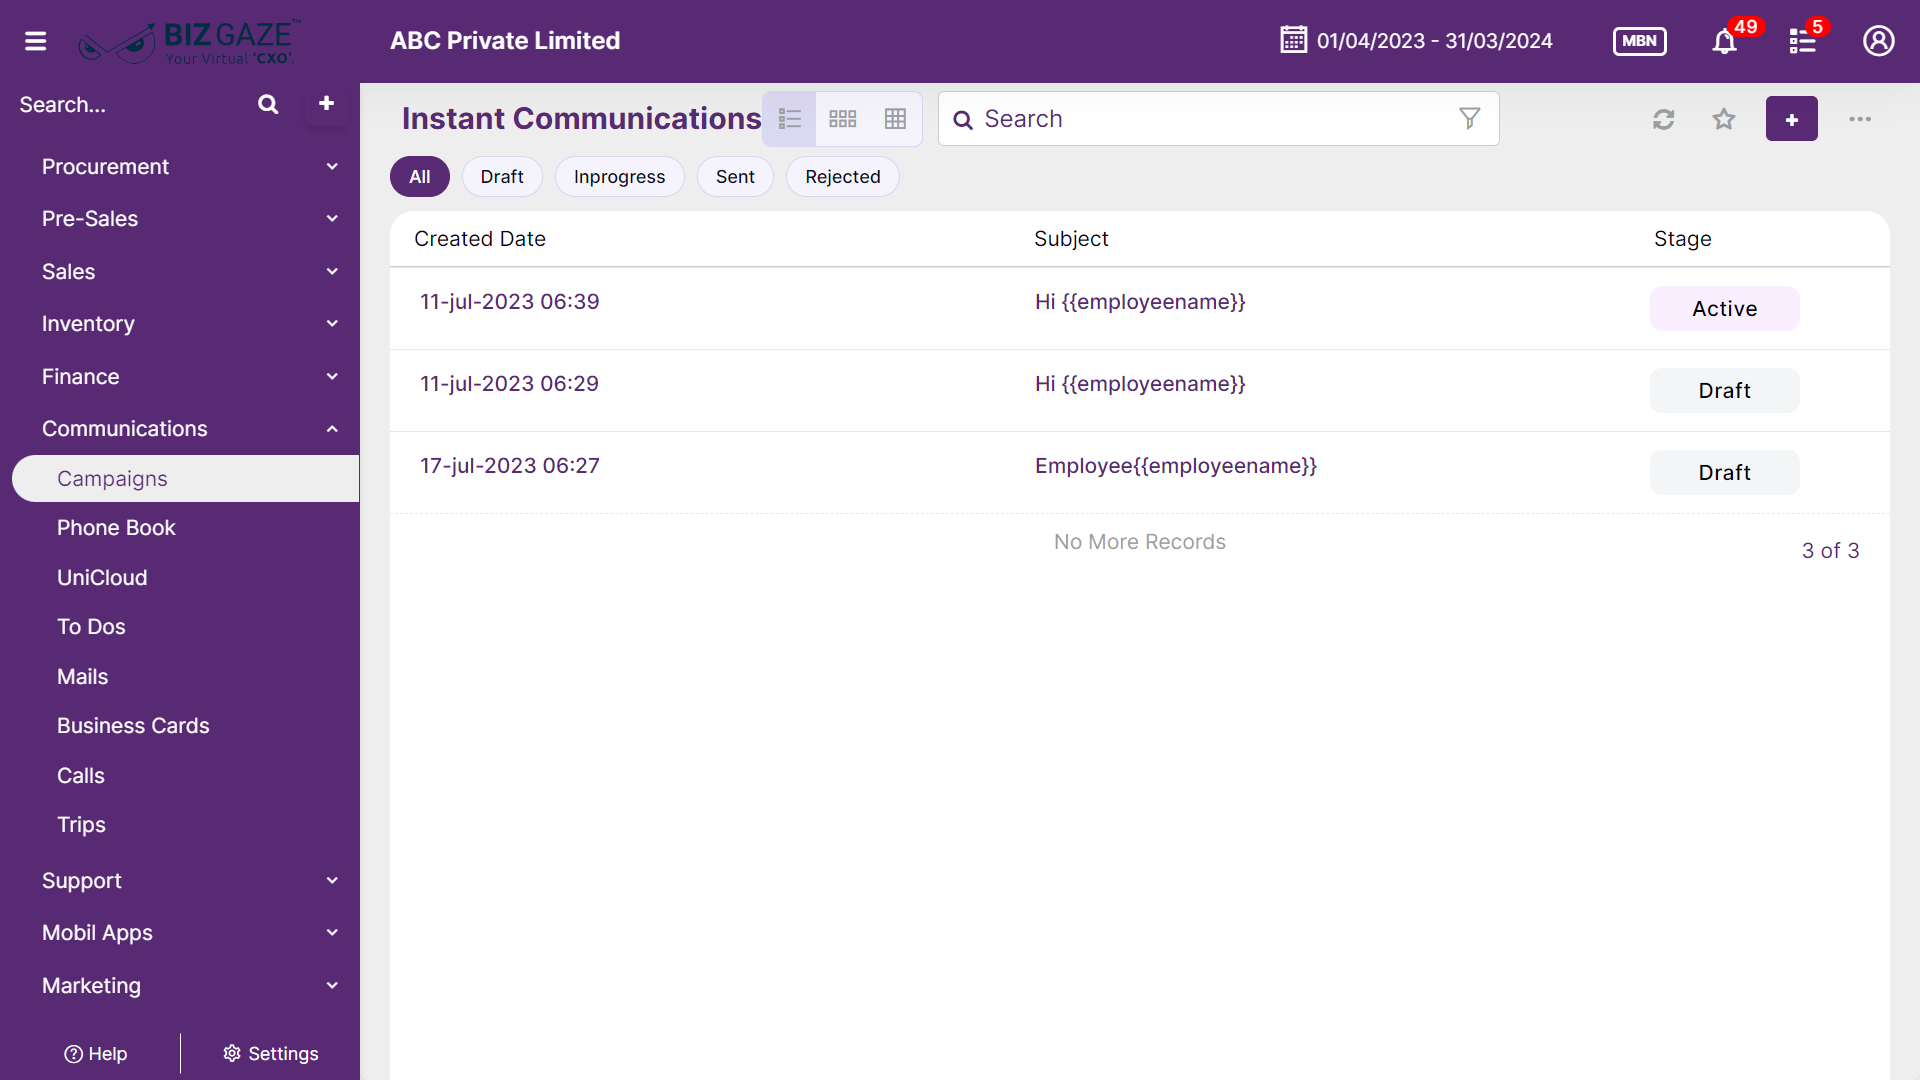Click the sidebar Search... field

[130, 104]
